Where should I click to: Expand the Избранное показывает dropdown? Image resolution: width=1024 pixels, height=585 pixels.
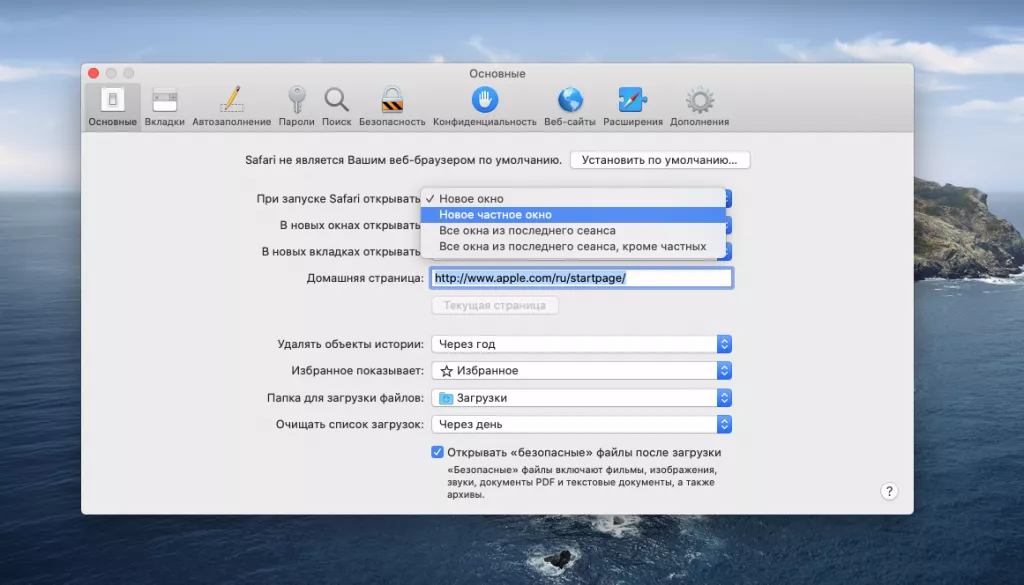tap(581, 370)
